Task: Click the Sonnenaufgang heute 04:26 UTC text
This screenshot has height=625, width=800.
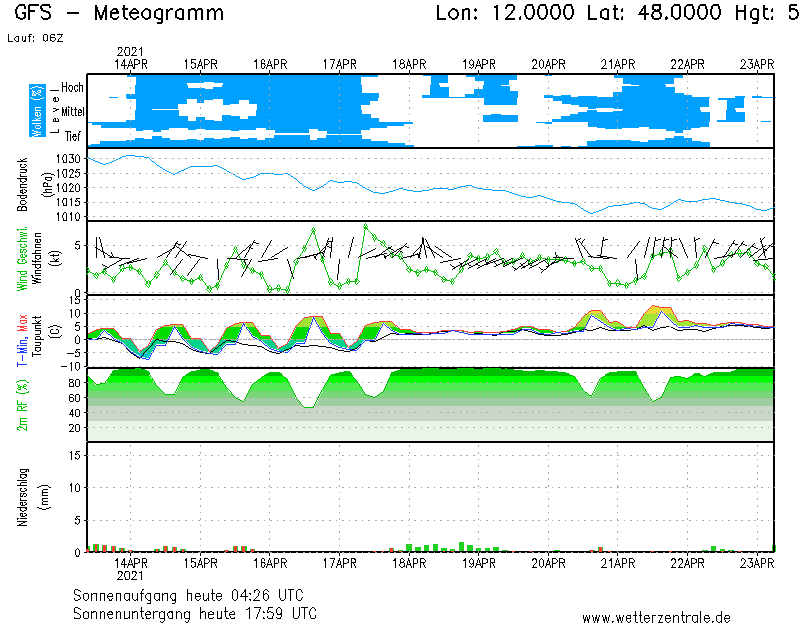Action: point(195,595)
